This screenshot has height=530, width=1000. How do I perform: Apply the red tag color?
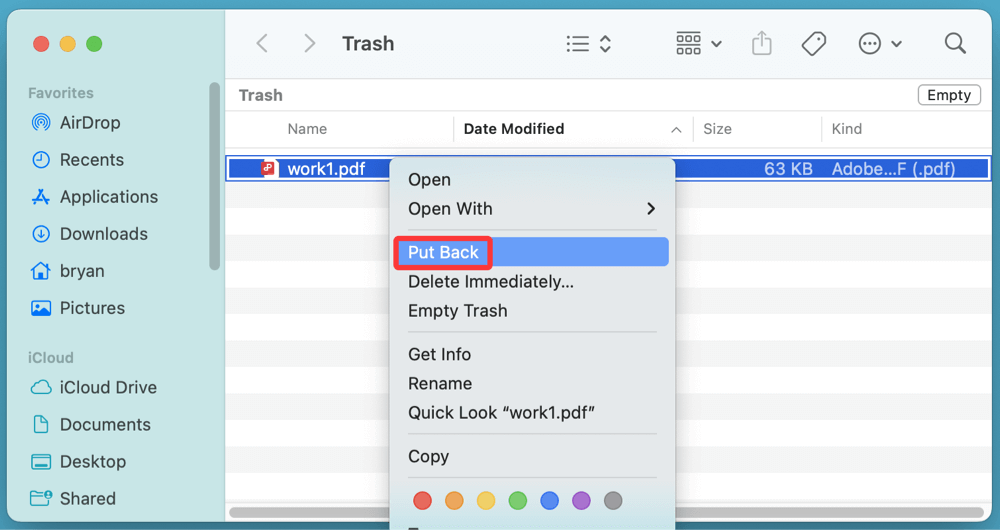point(422,501)
